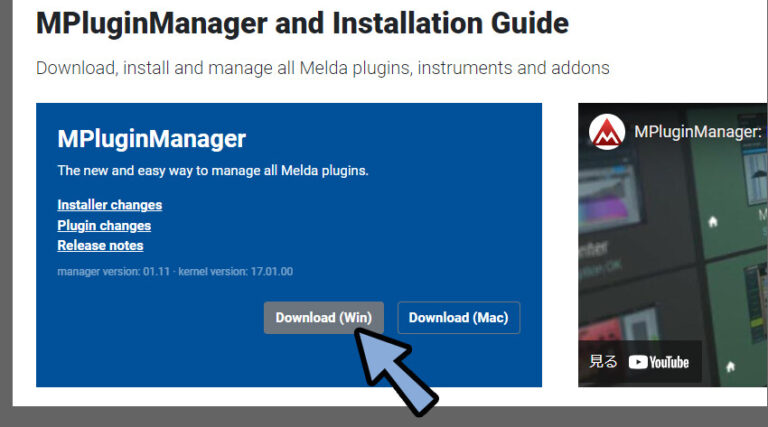Click the large blue arrow pointer graphic

(x=393, y=372)
